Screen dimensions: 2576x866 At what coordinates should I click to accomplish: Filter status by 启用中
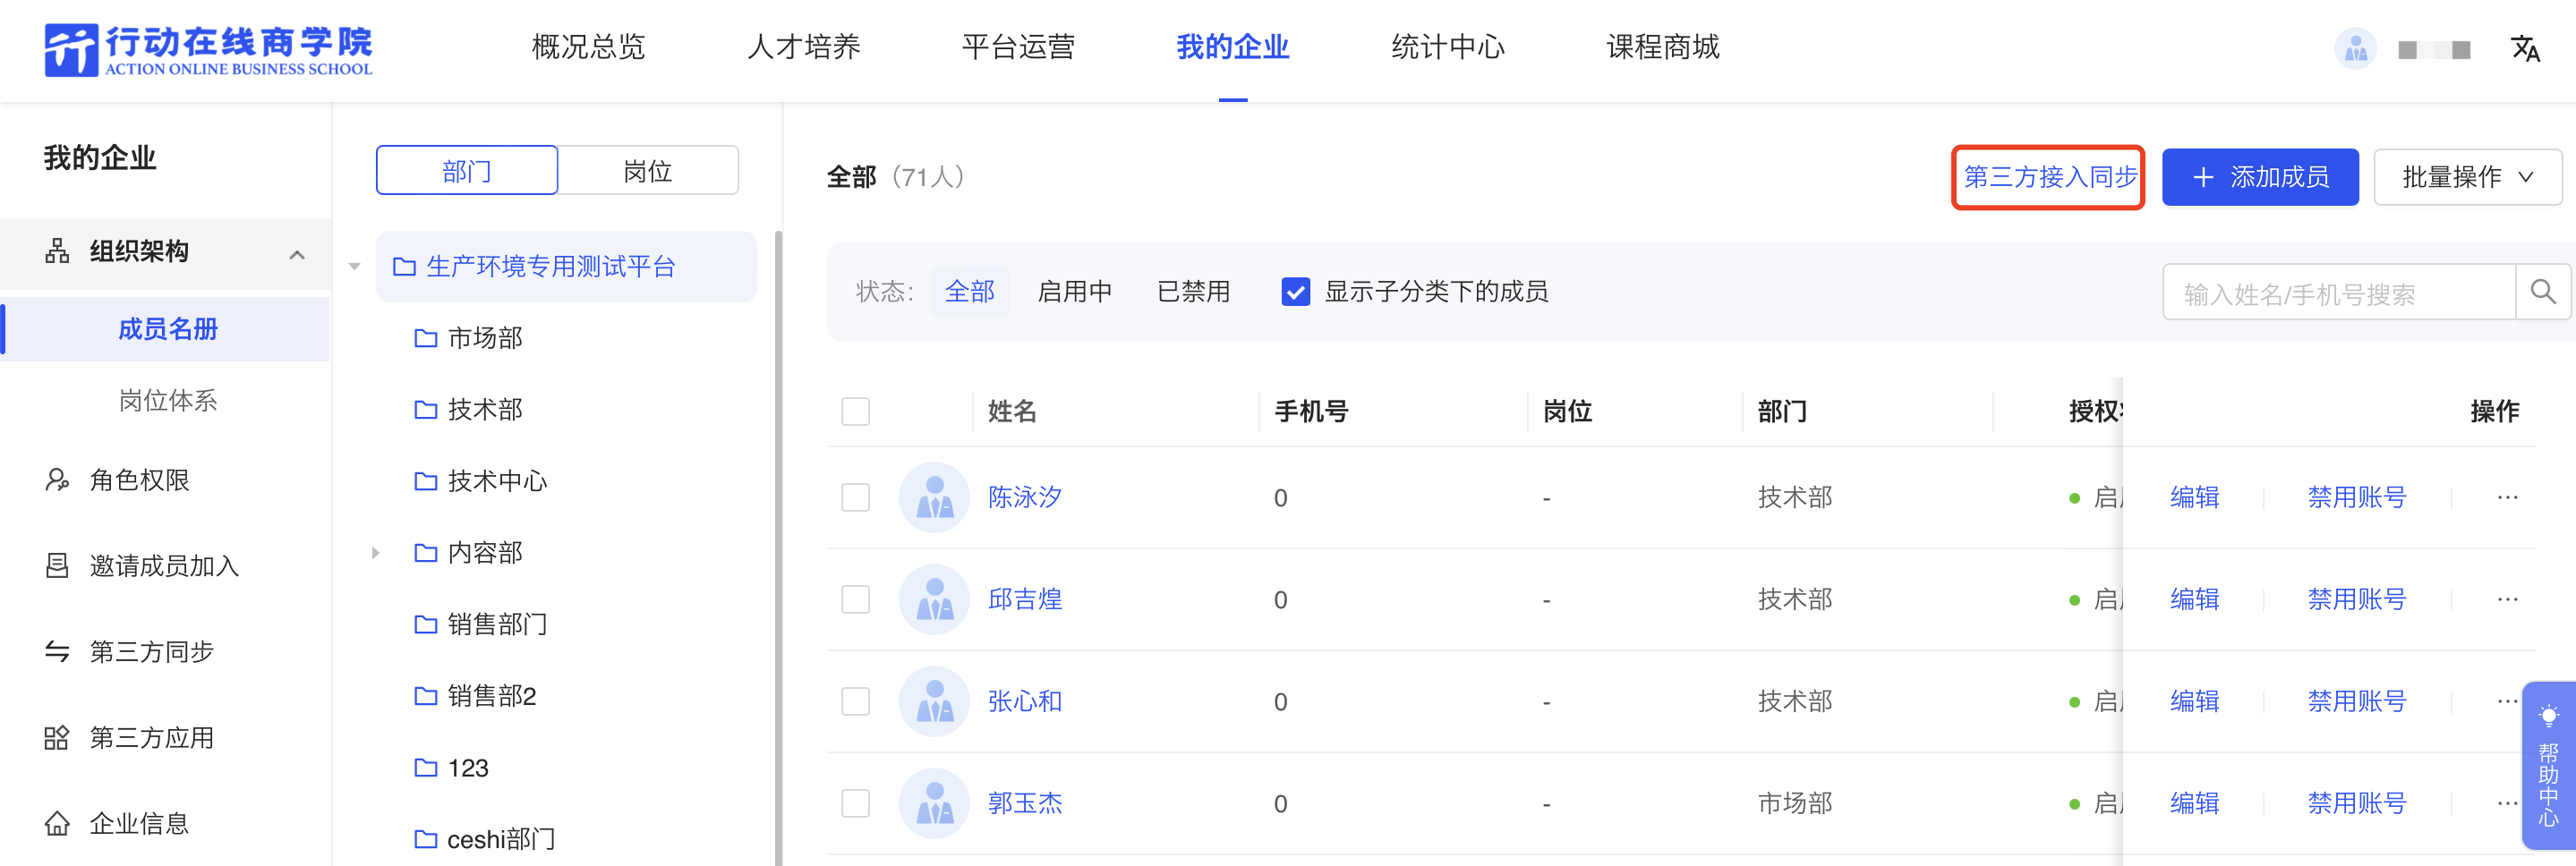coord(1074,292)
